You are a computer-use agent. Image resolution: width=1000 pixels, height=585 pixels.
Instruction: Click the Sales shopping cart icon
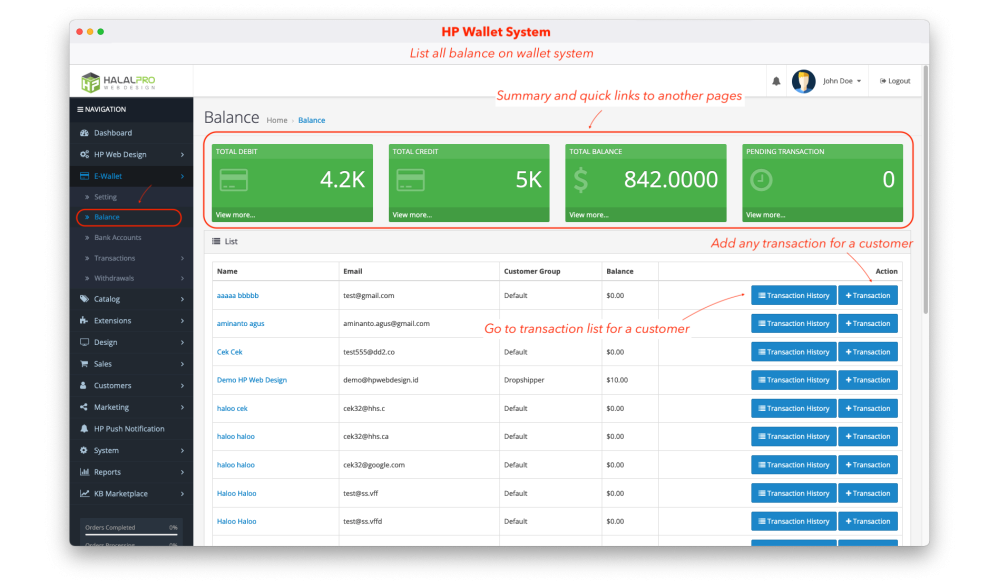(84, 364)
